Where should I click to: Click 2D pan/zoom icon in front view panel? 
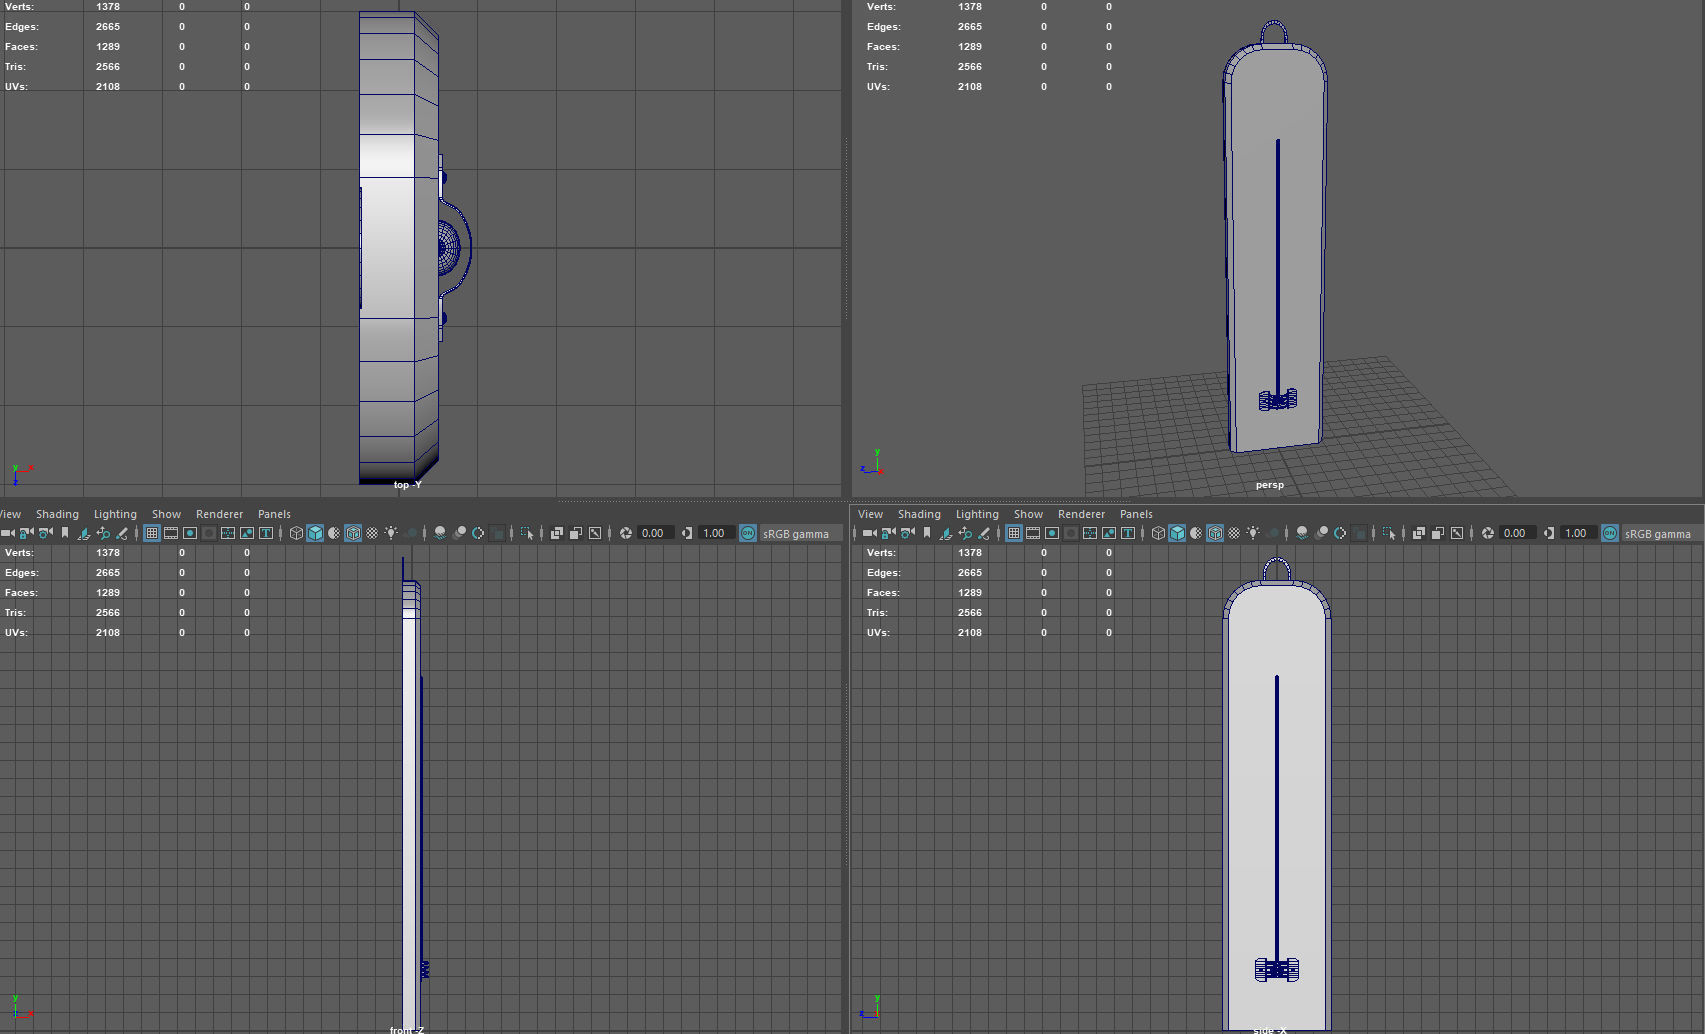pyautogui.click(x=103, y=533)
